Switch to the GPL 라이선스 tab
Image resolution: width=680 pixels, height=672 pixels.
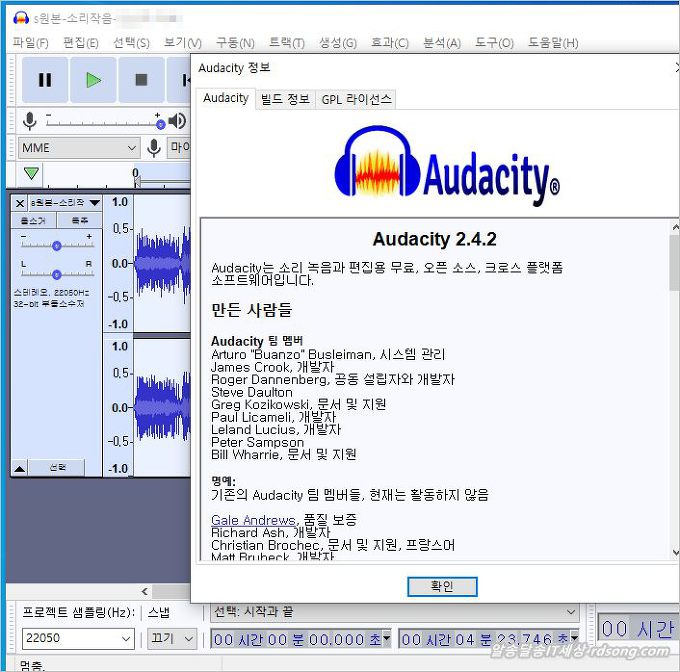coord(356,99)
